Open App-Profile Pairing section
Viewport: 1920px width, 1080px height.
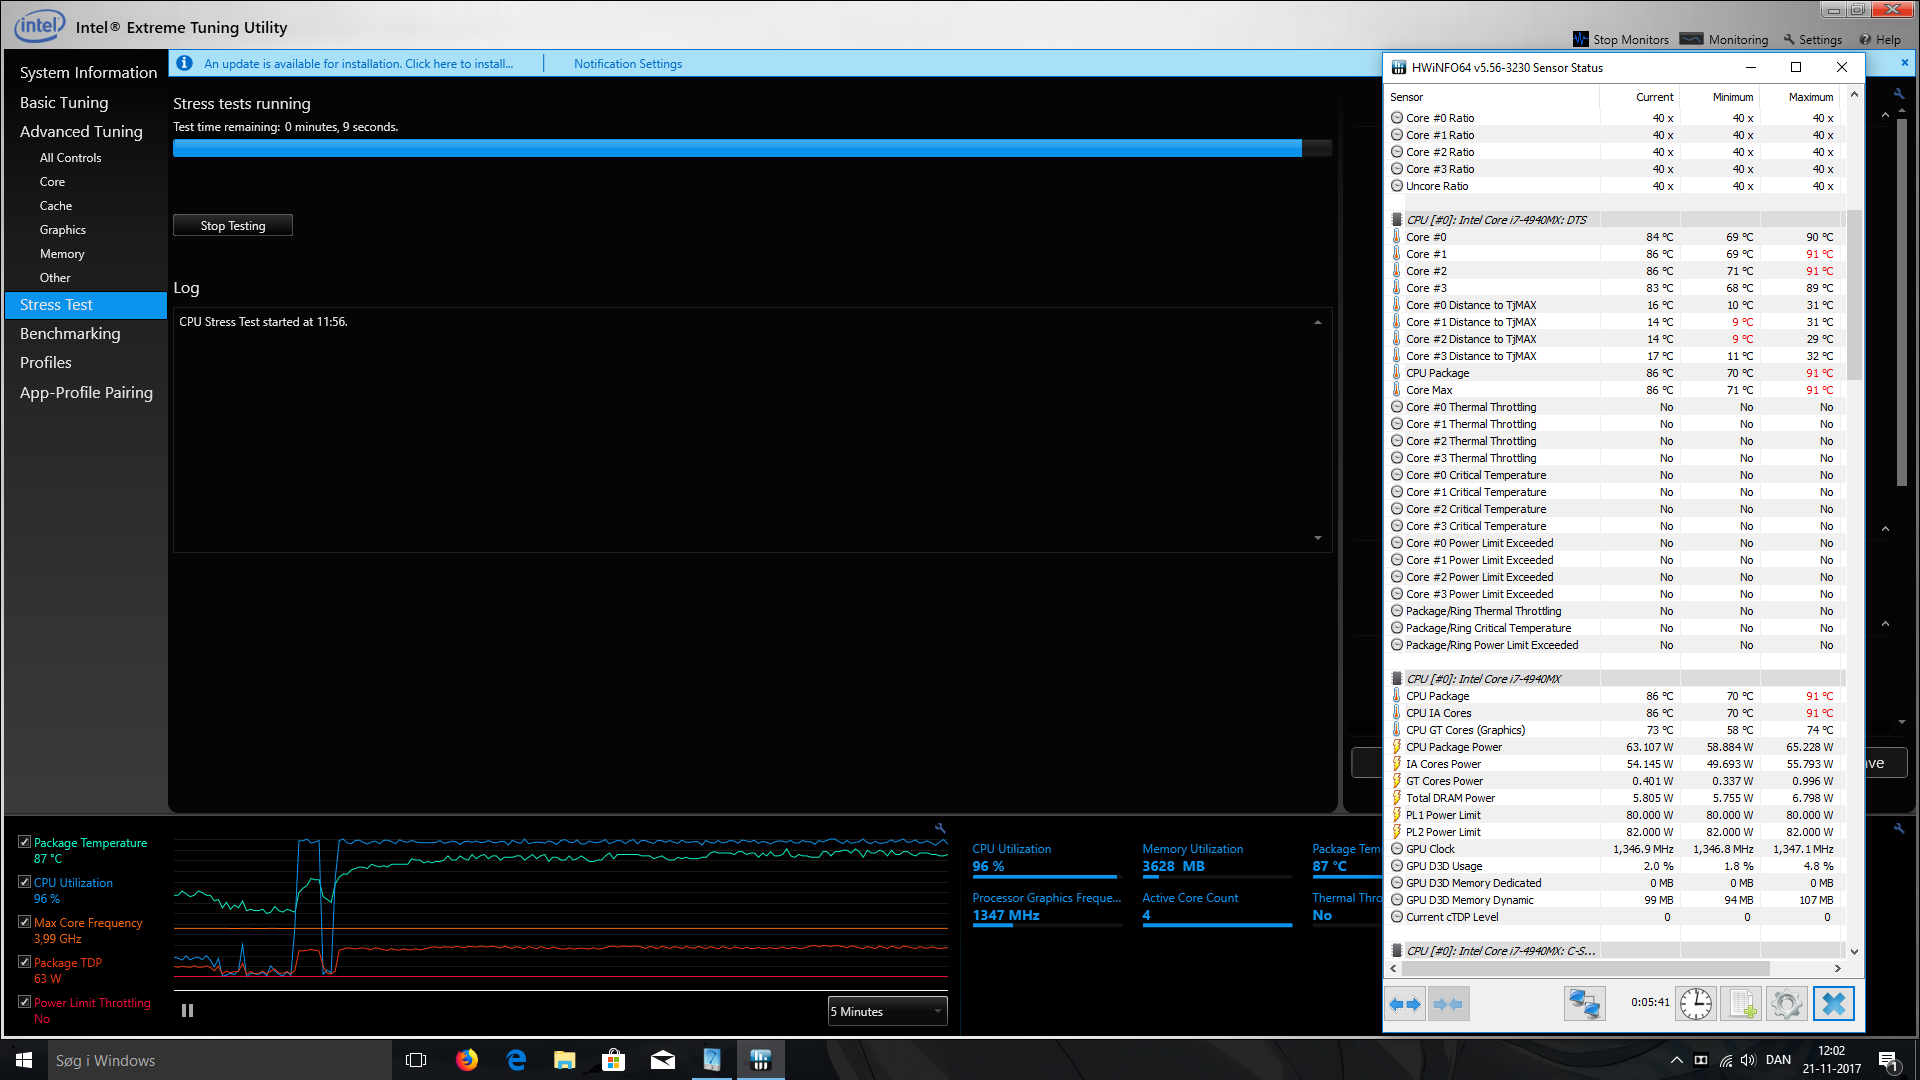[x=86, y=392]
